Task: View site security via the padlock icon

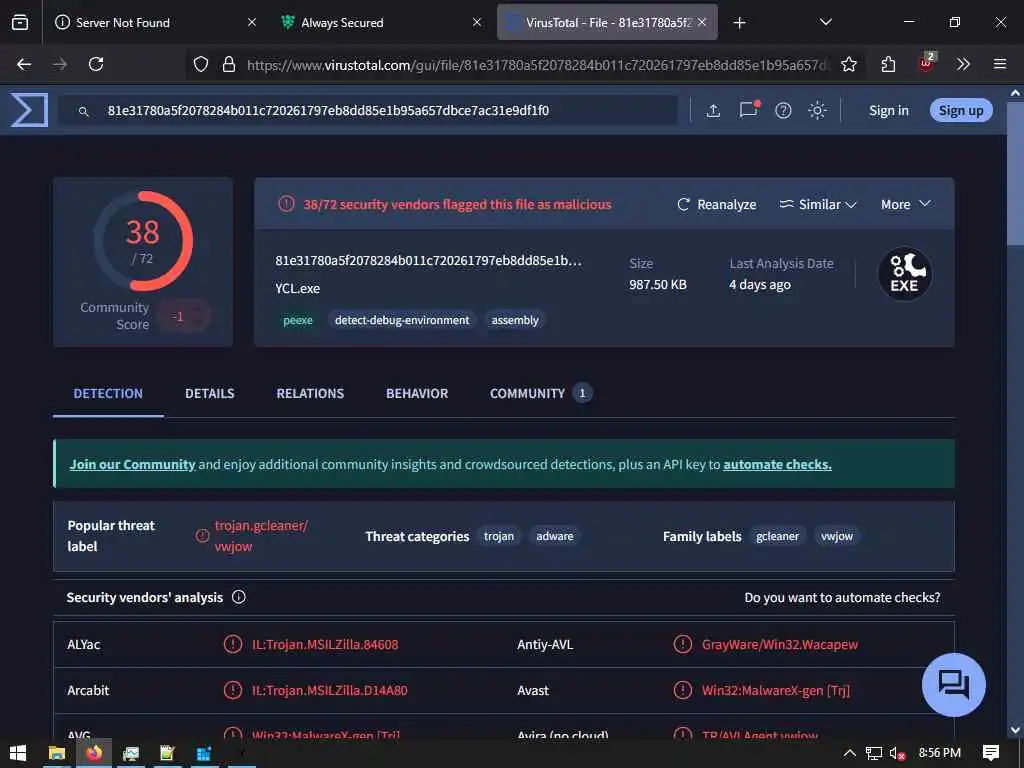Action: tap(229, 64)
